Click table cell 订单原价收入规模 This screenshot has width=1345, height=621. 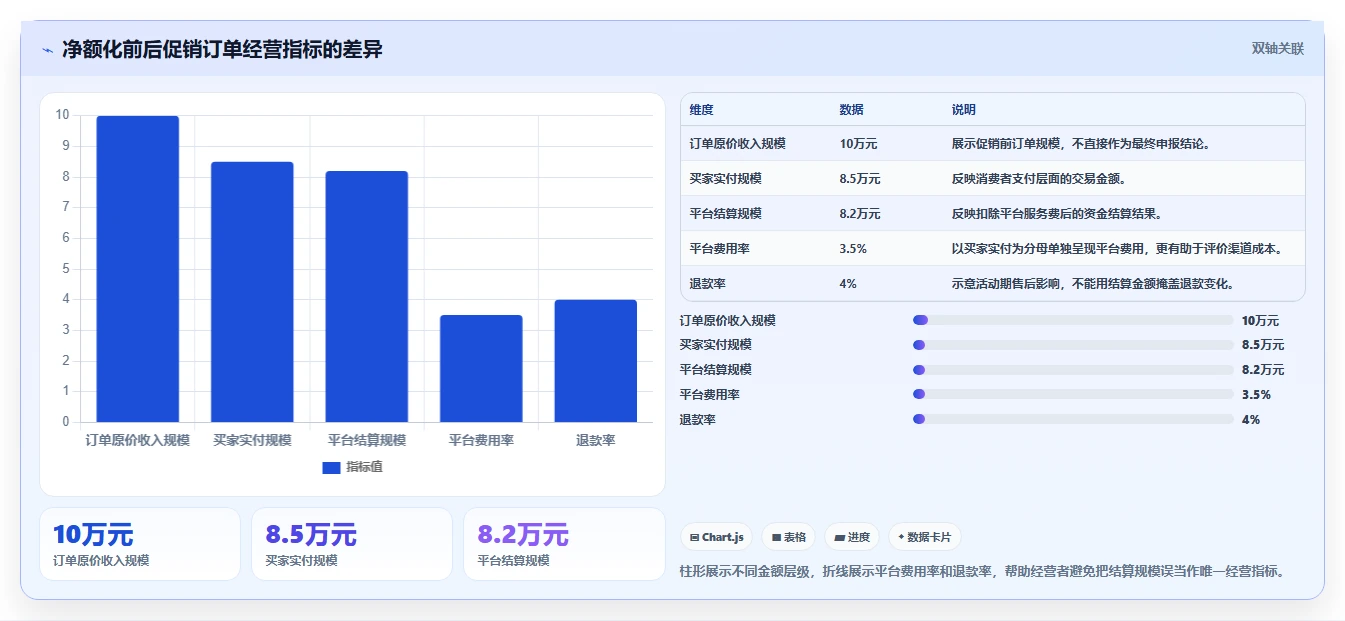[738, 144]
